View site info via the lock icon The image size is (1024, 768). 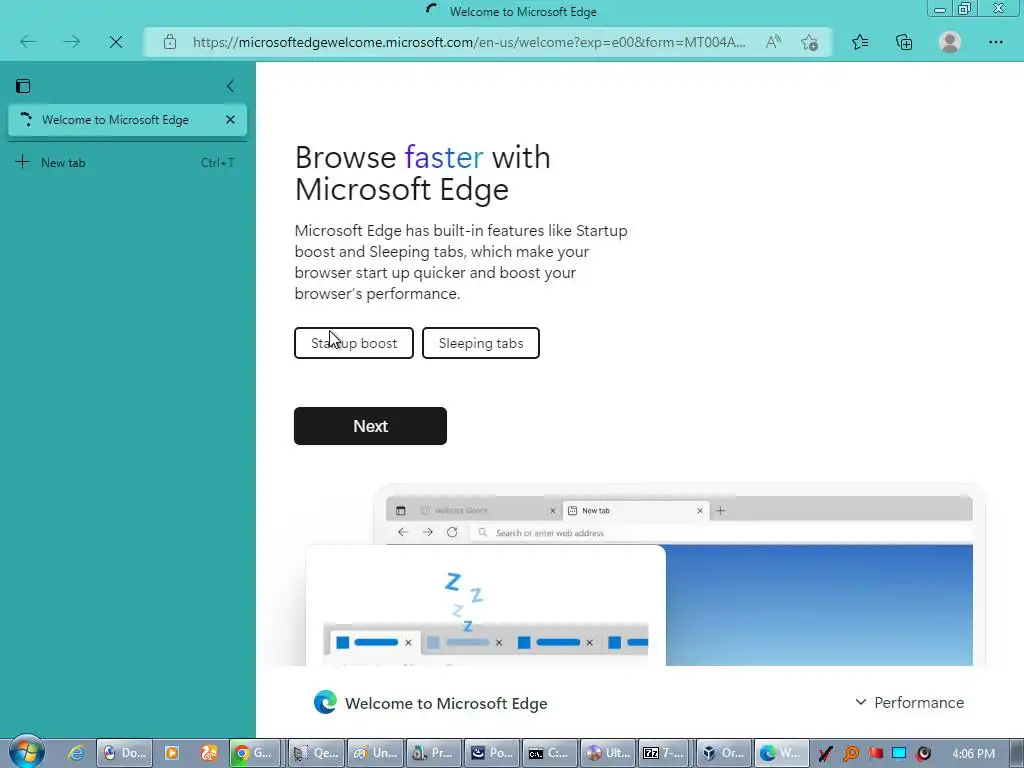170,42
